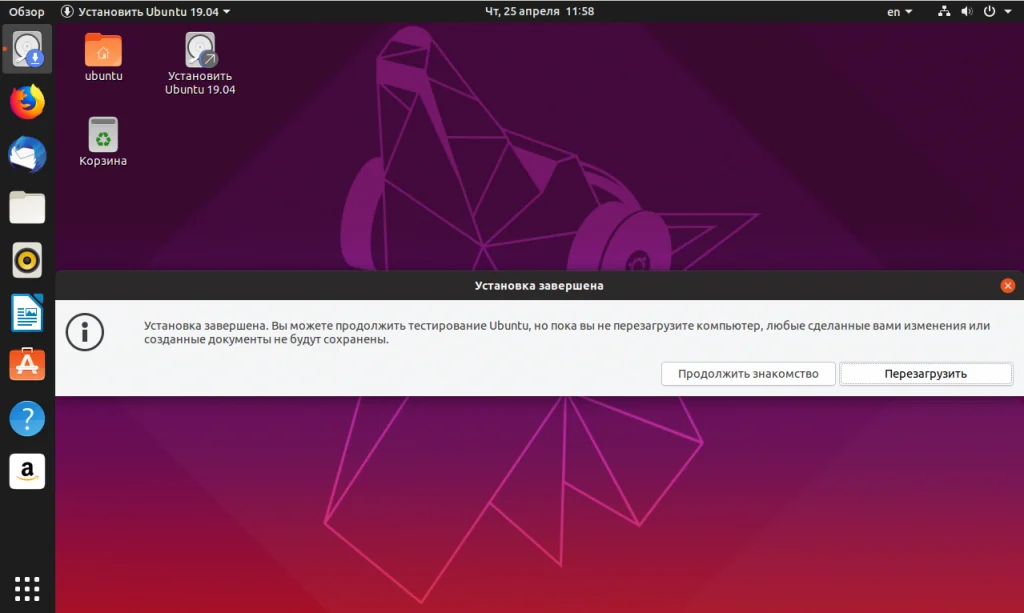Open the clock calendar Чт, 25 апреля 11:58

(x=539, y=11)
